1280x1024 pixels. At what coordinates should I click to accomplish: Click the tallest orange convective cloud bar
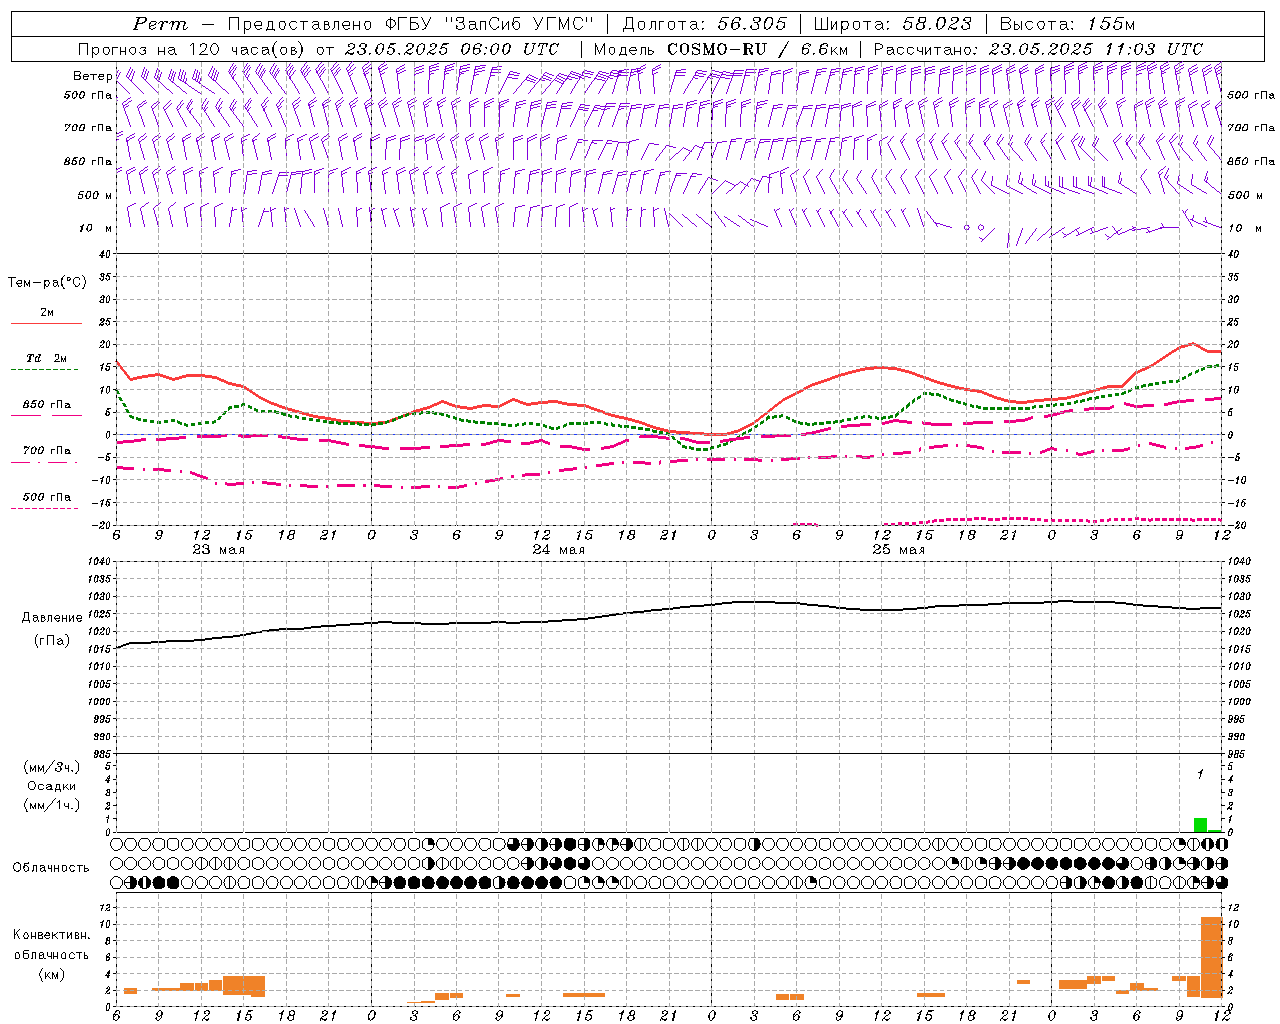[1212, 957]
